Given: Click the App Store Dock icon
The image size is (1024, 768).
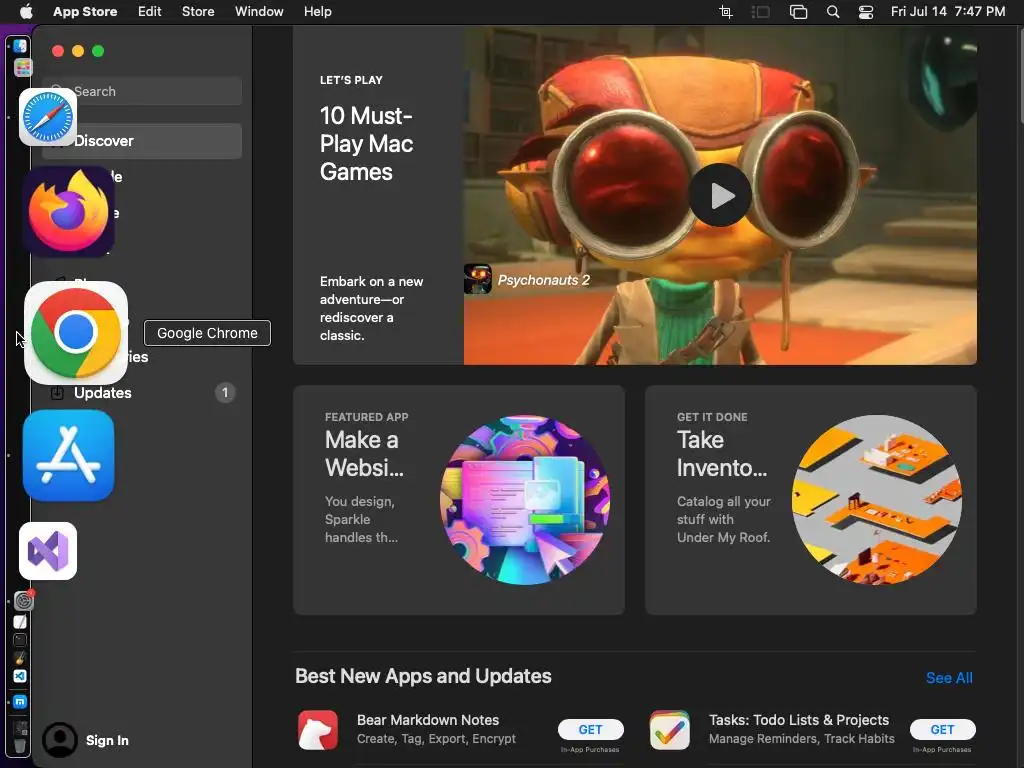Looking at the screenshot, I should (x=69, y=455).
